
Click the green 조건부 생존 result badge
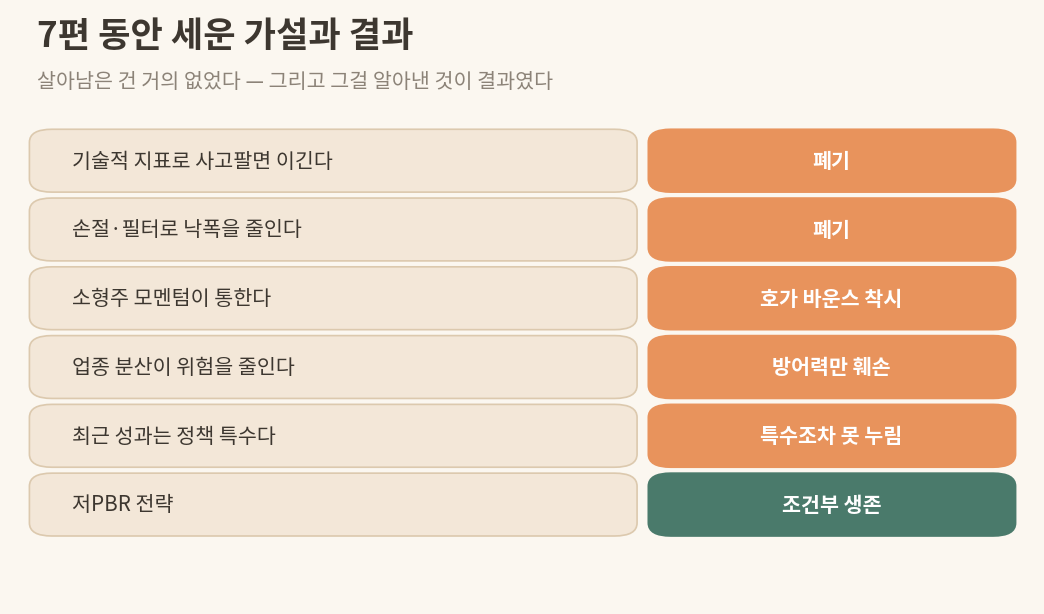tap(832, 504)
